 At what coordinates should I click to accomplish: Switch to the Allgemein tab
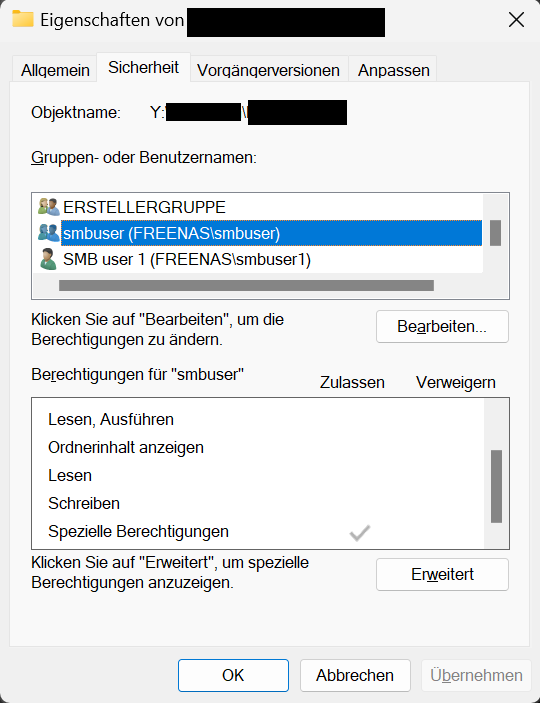pos(55,70)
